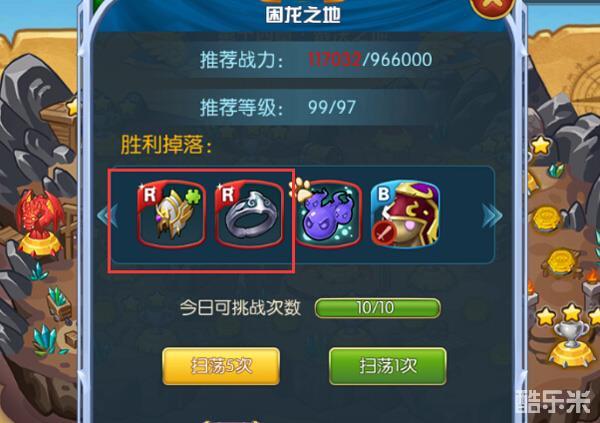Image resolution: width=600 pixels, height=423 pixels.
Task: Click the blue crystal cluster on left map
Action: [x=45, y=340]
